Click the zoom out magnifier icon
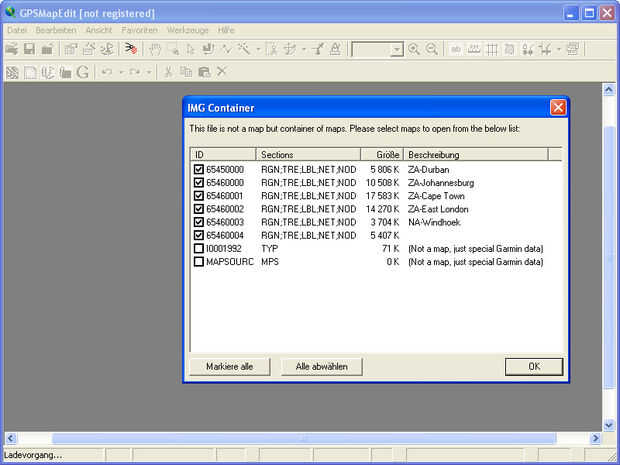The width and height of the screenshot is (620, 465). tap(432, 49)
